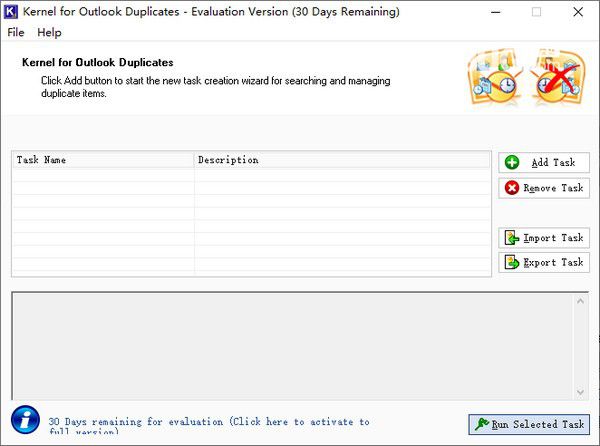Click the Import Task button
Viewport: 600px width, 446px height.
coord(544,238)
